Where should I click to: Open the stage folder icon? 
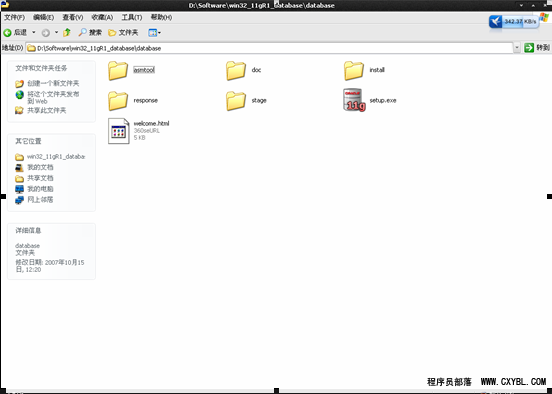pyautogui.click(x=236, y=101)
